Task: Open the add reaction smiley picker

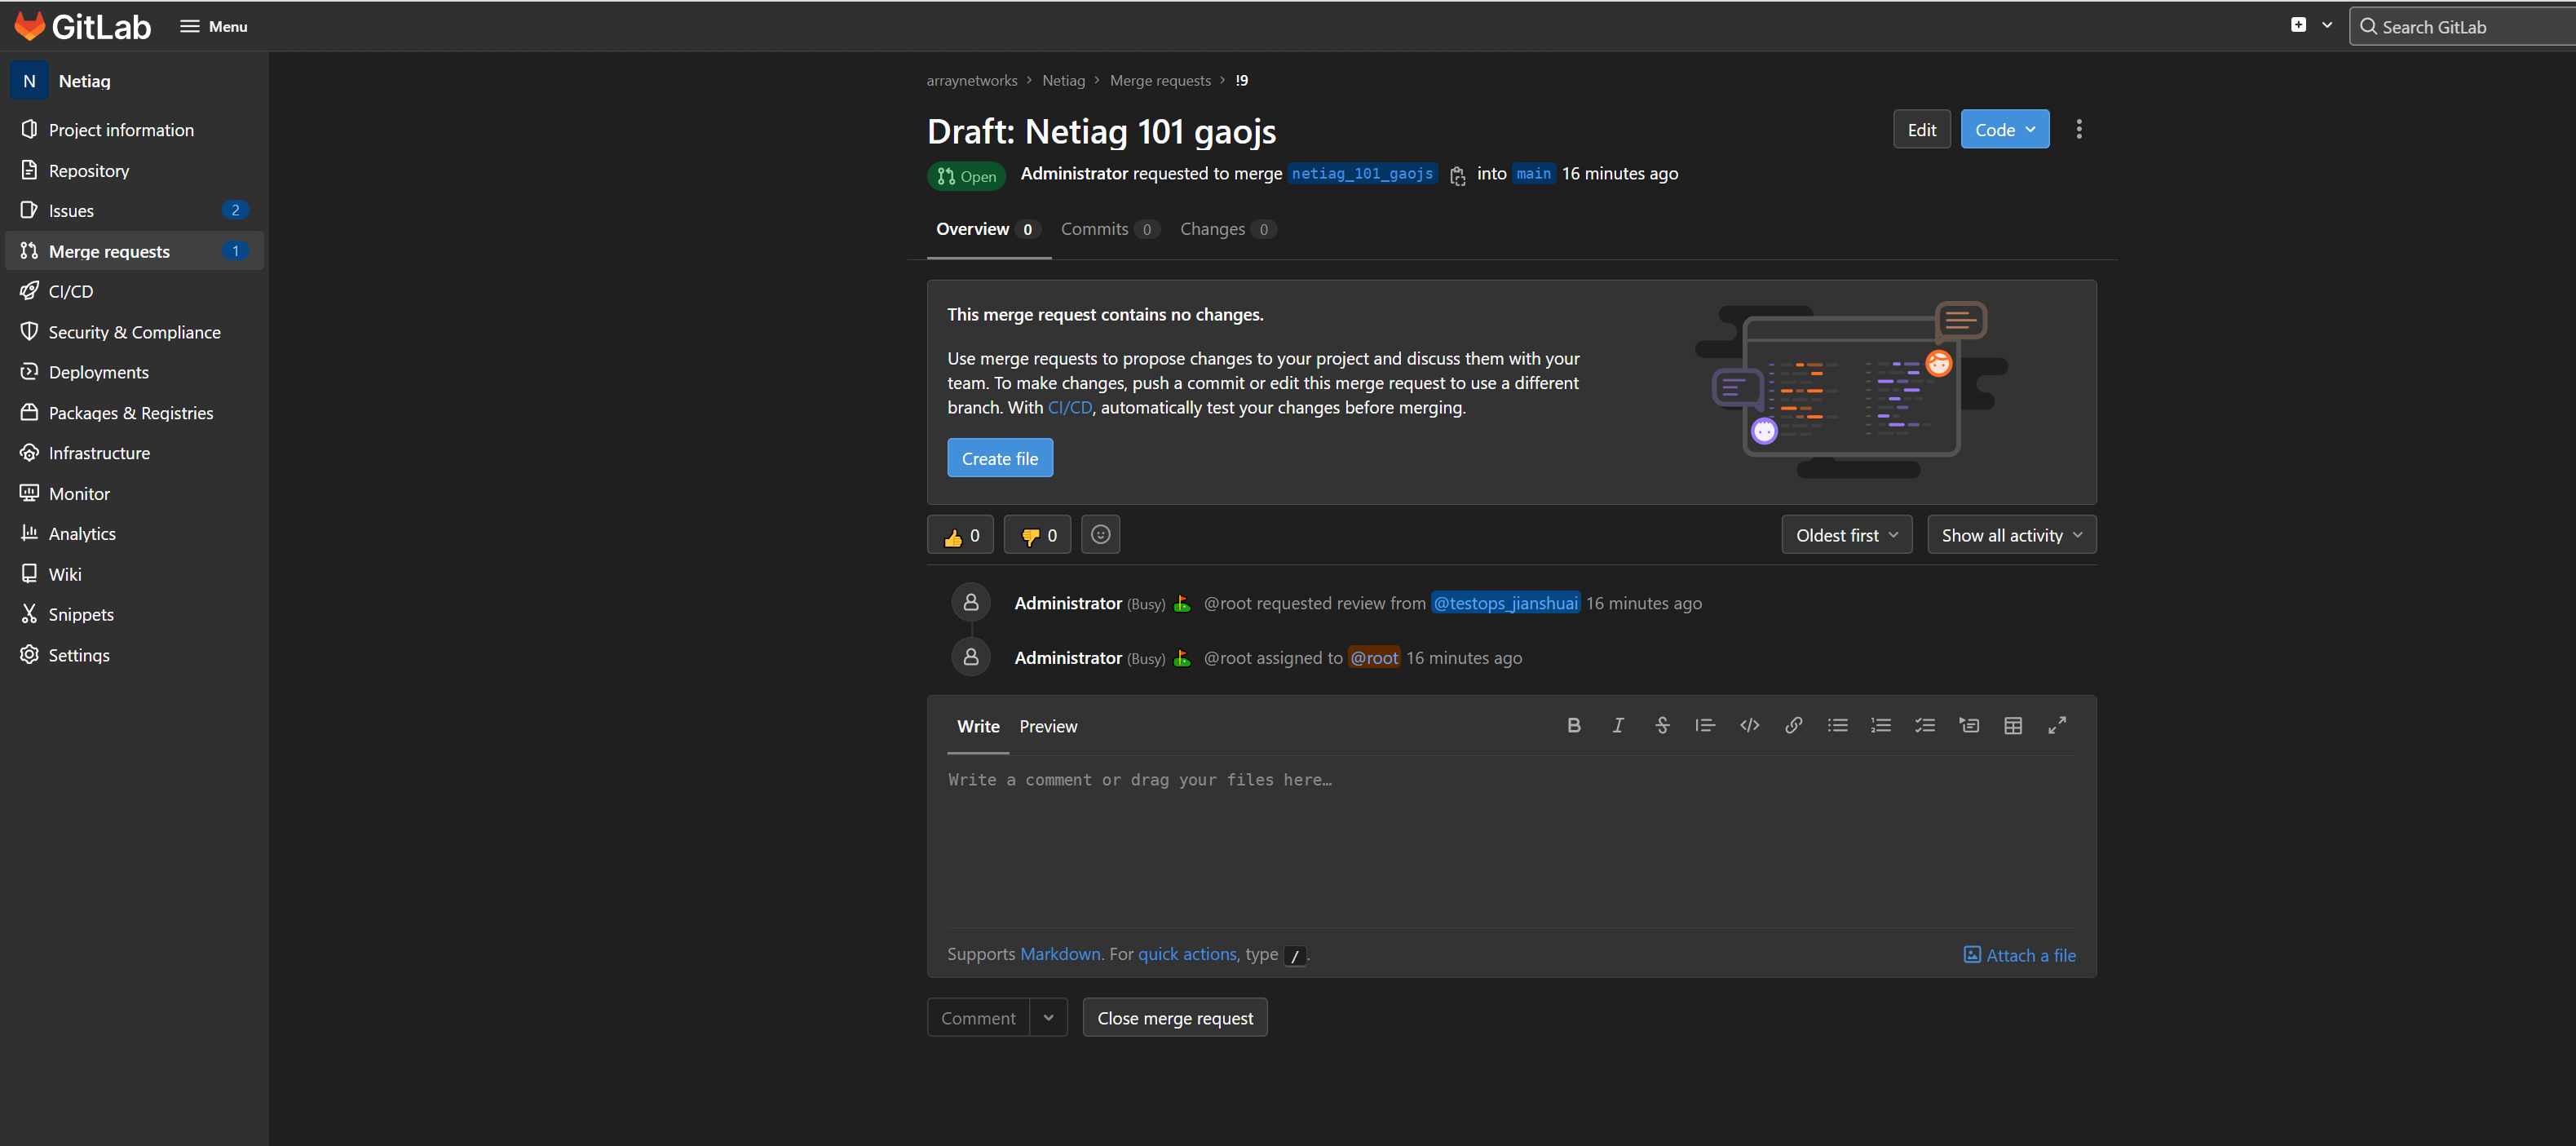Action: coord(1100,535)
